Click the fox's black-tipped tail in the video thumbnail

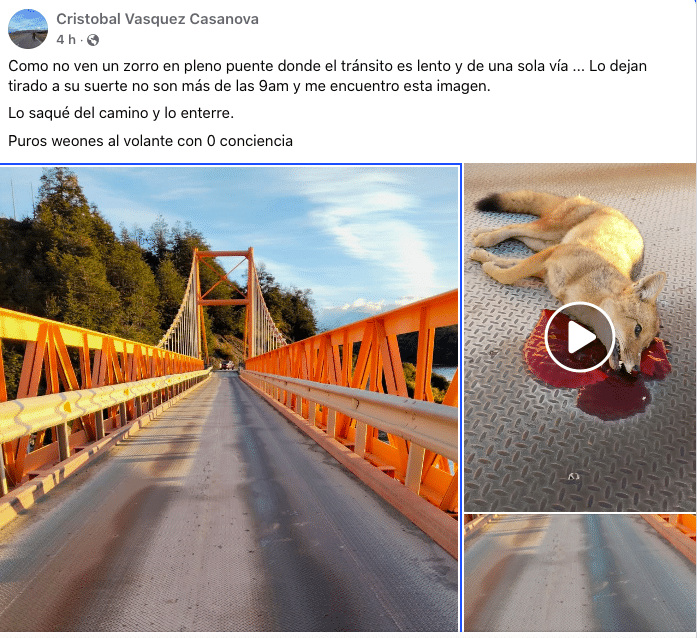[x=490, y=203]
